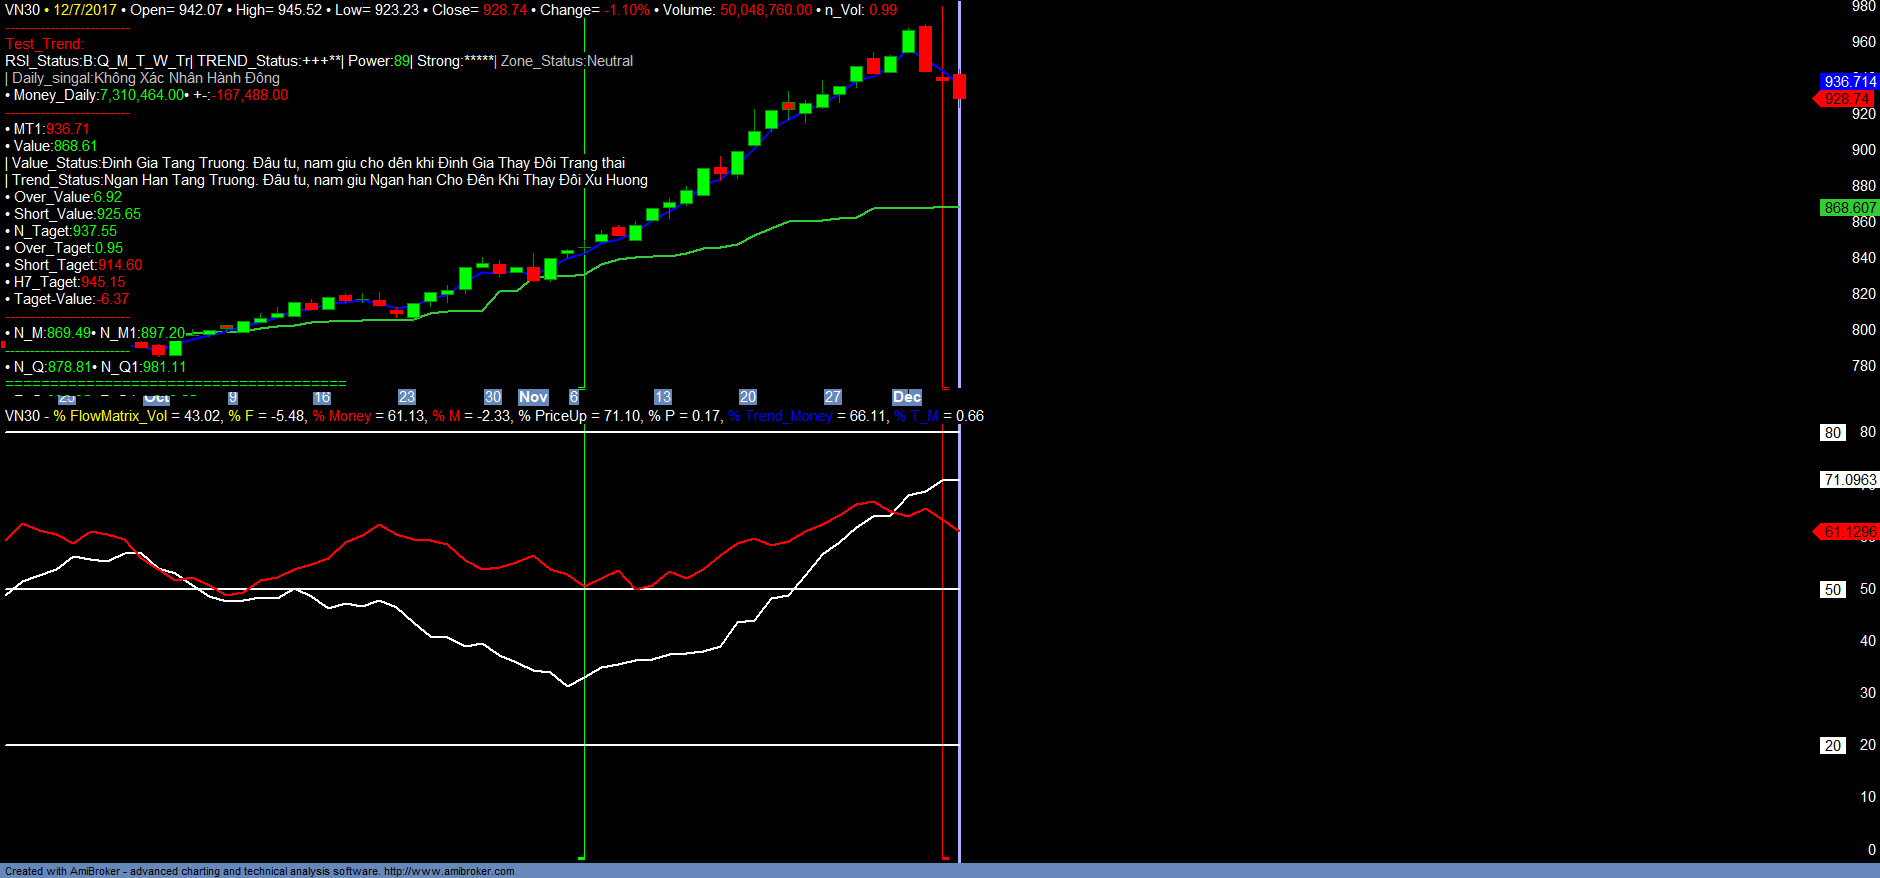Click the boxed 20 level label
The height and width of the screenshot is (878, 1880).
coord(1832,746)
